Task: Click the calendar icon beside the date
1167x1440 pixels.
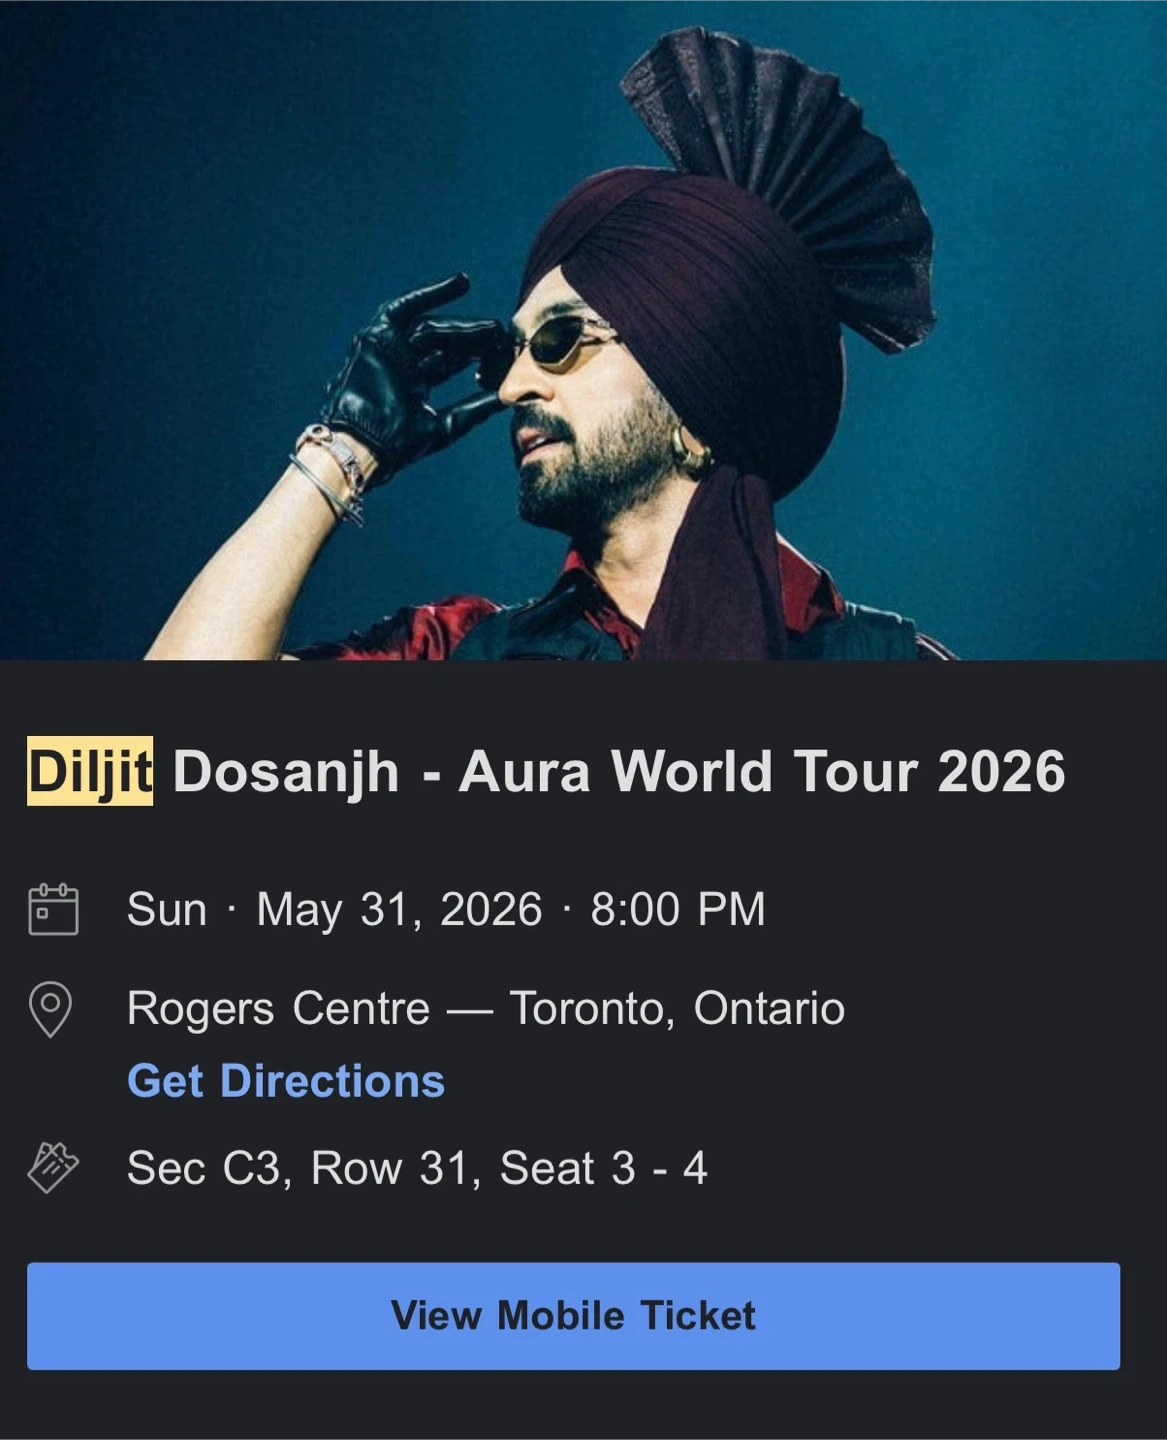Action: click(x=53, y=909)
